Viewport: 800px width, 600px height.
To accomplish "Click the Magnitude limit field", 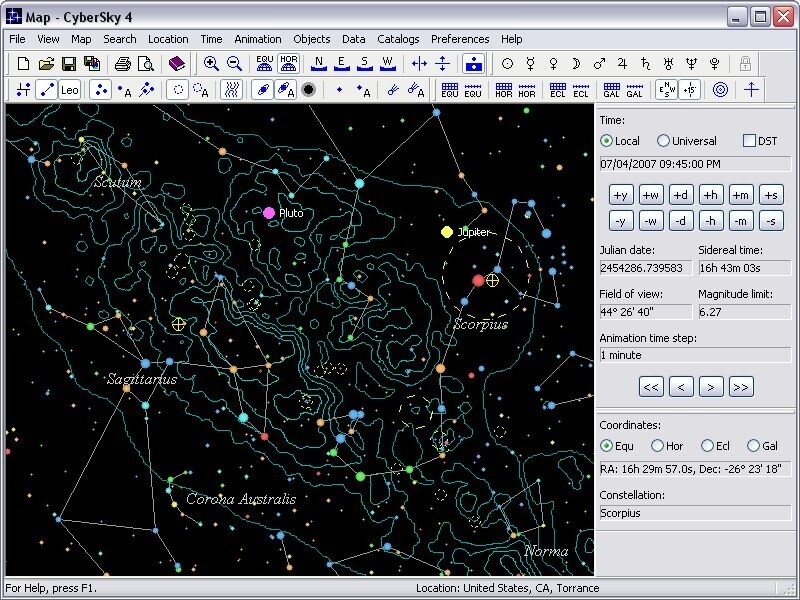I will (744, 312).
